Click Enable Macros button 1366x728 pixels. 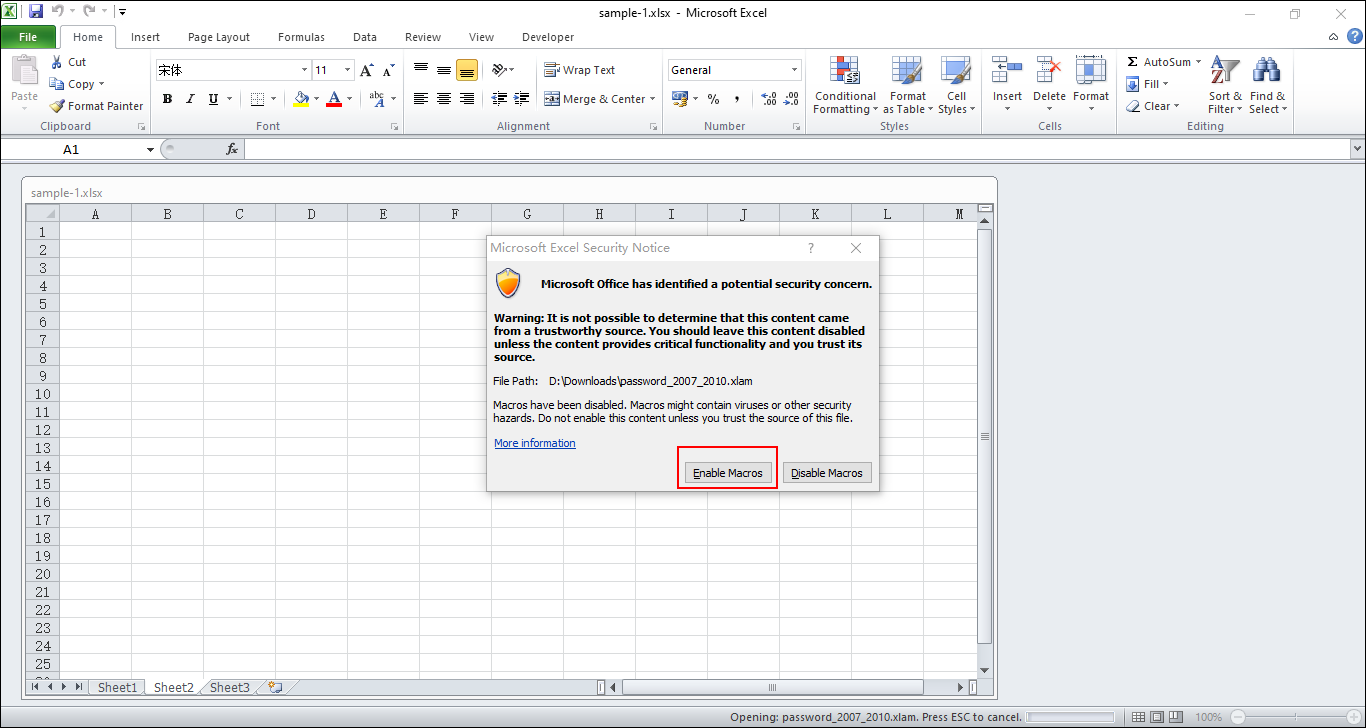(x=728, y=473)
